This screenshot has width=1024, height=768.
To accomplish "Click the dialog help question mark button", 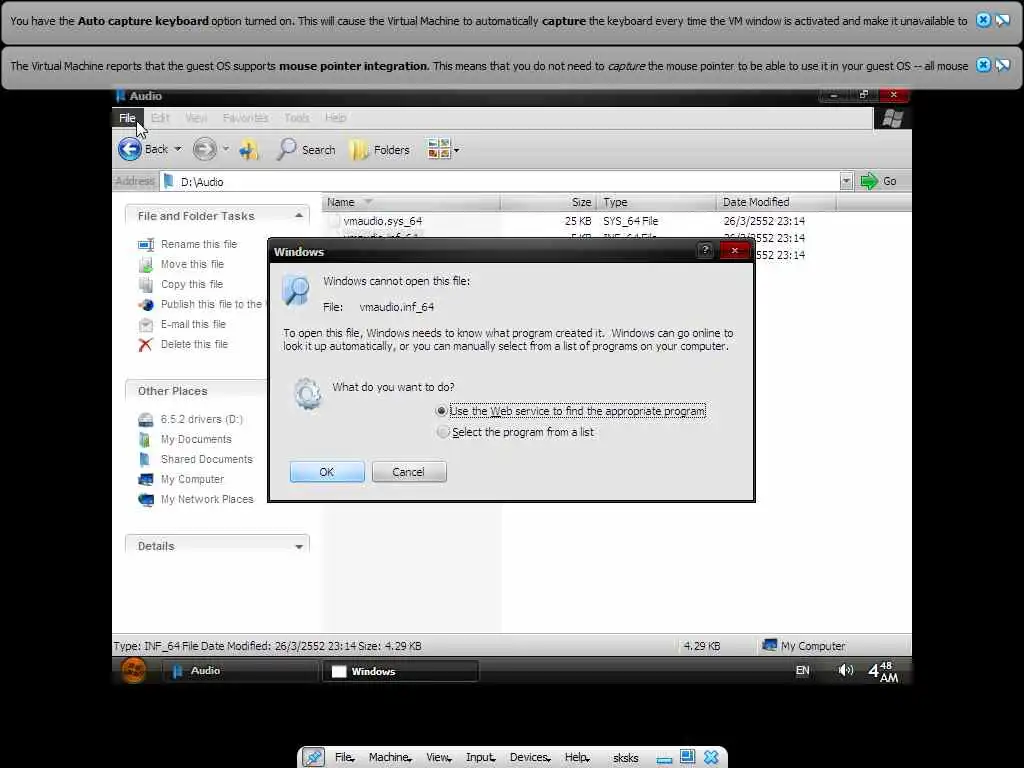I will (x=705, y=250).
